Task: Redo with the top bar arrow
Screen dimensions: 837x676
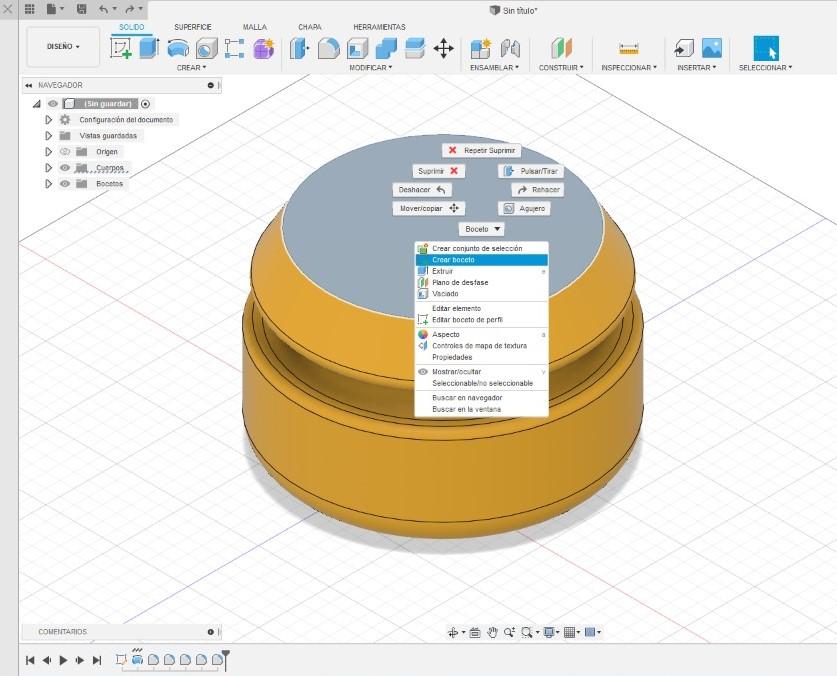Action: tap(130, 9)
